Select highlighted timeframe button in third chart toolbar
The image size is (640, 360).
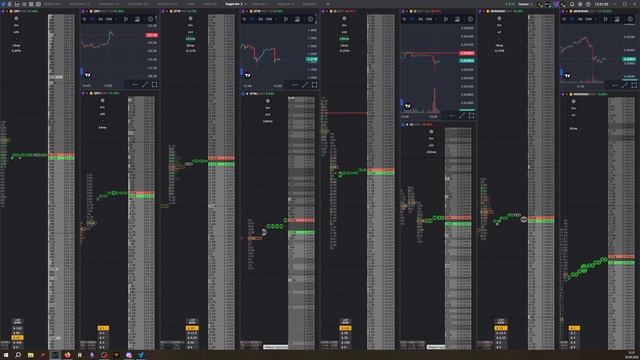pyautogui.click(x=412, y=19)
